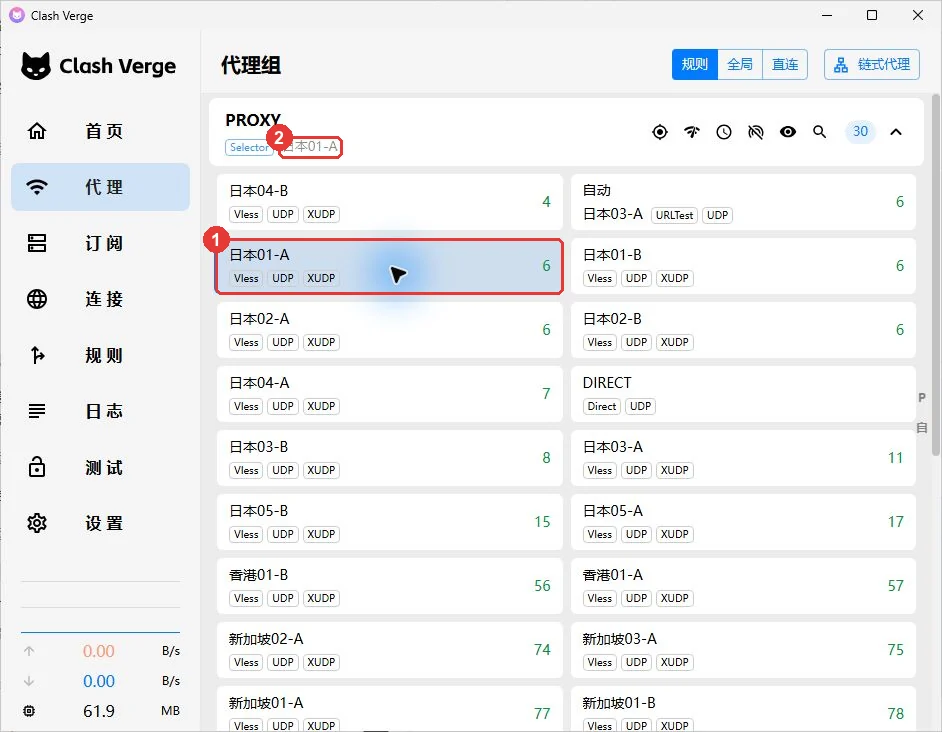Run the delay test wifi icon

click(692, 132)
